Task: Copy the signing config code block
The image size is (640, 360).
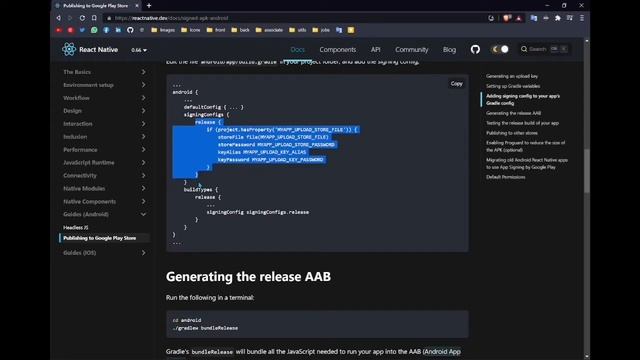Action: coord(456,84)
